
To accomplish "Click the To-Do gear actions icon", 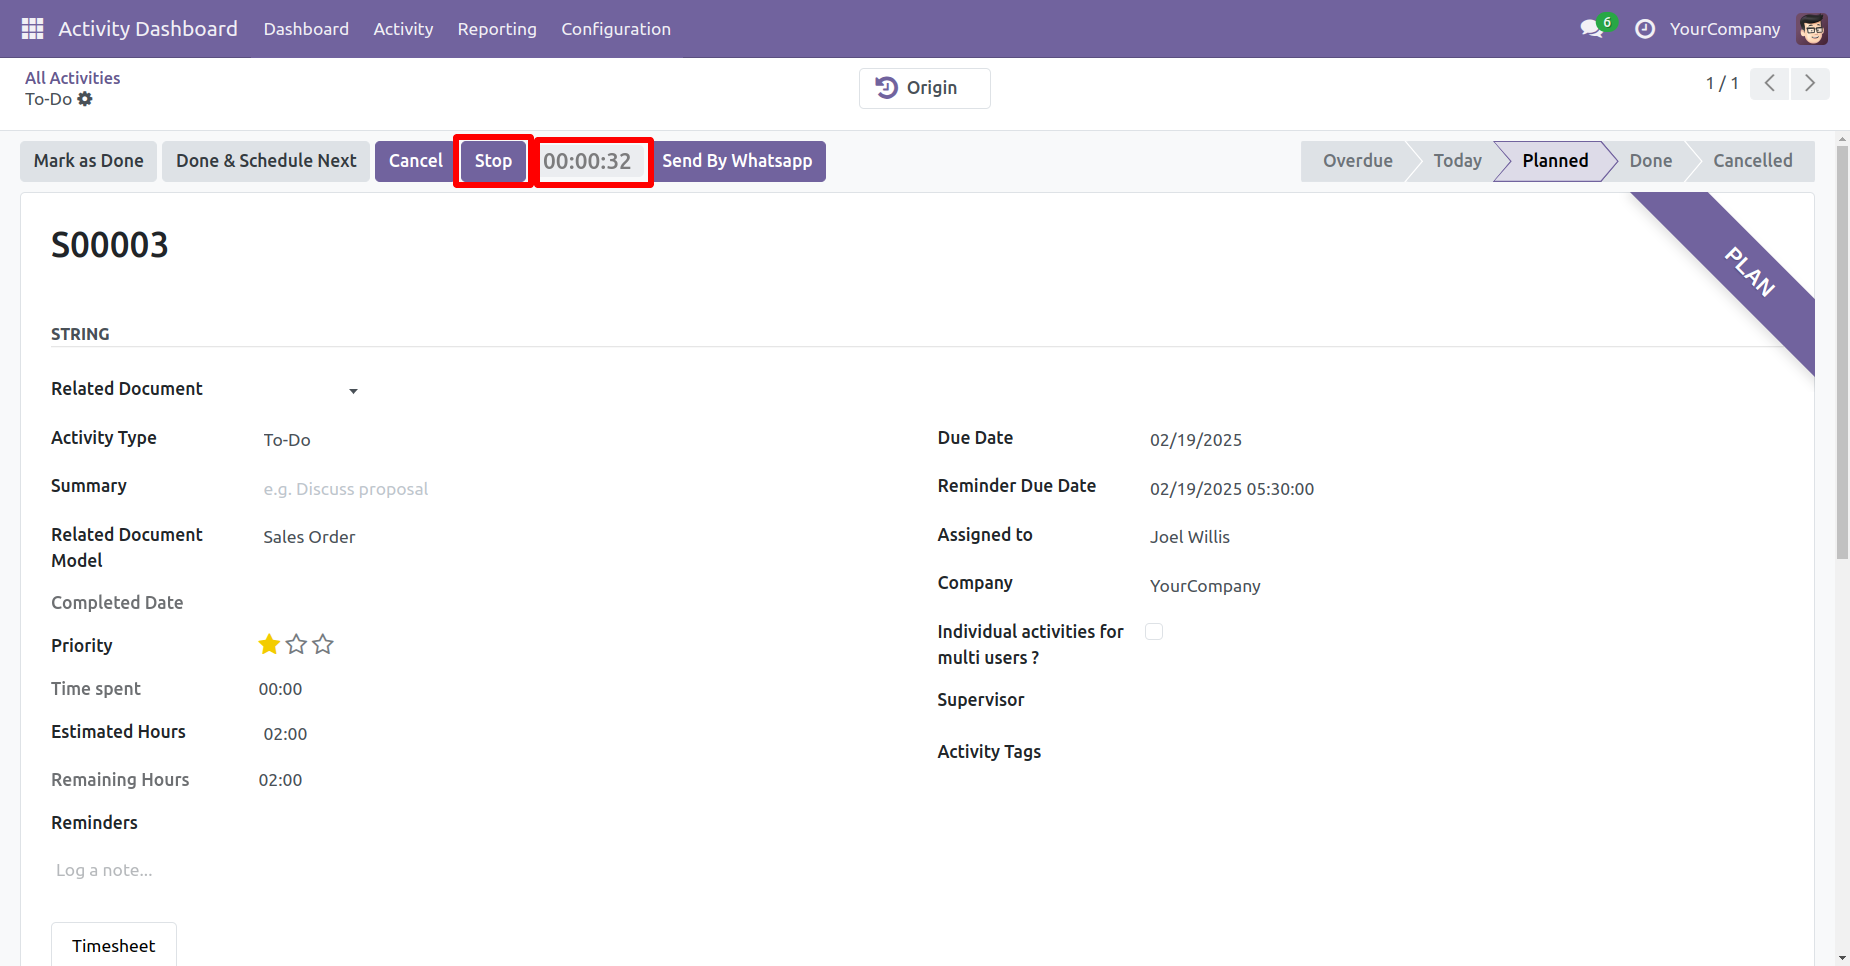I will (85, 99).
